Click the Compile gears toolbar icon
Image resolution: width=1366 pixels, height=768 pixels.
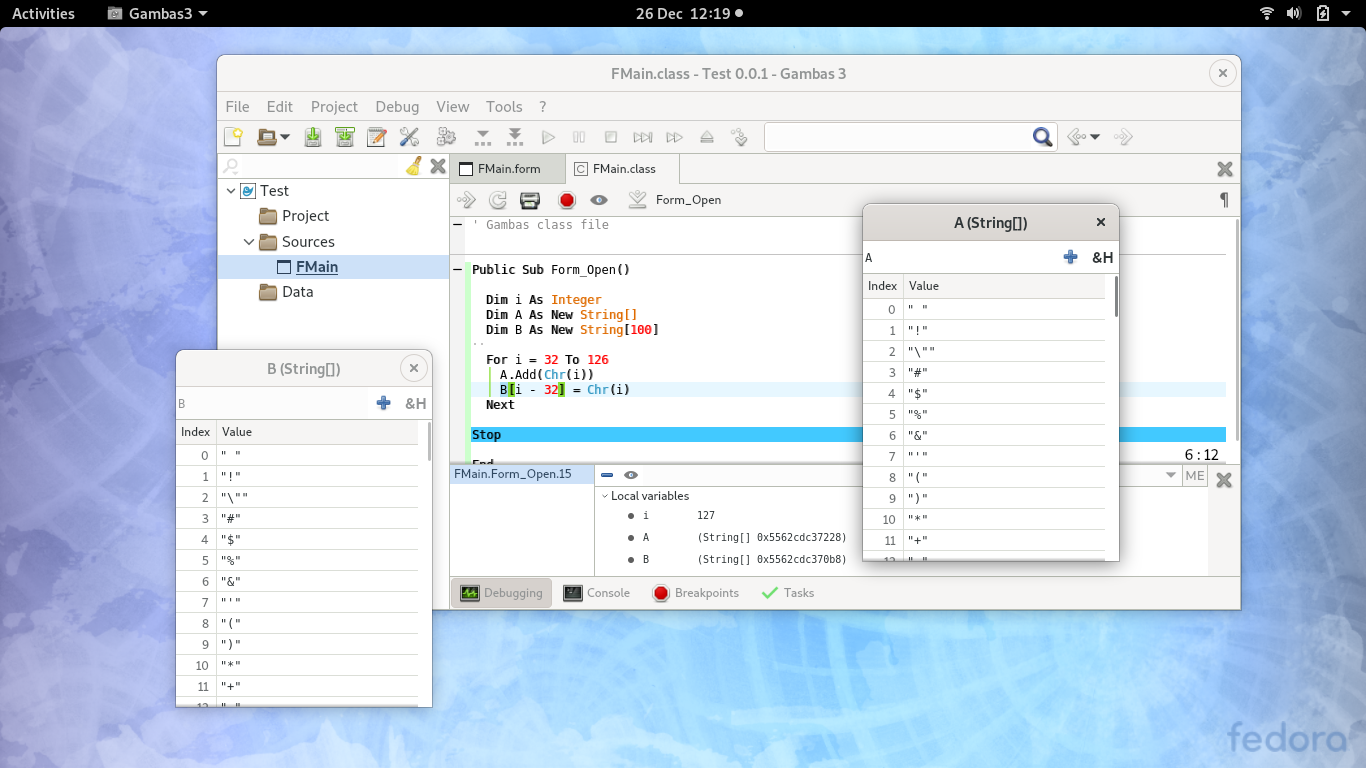coord(446,137)
